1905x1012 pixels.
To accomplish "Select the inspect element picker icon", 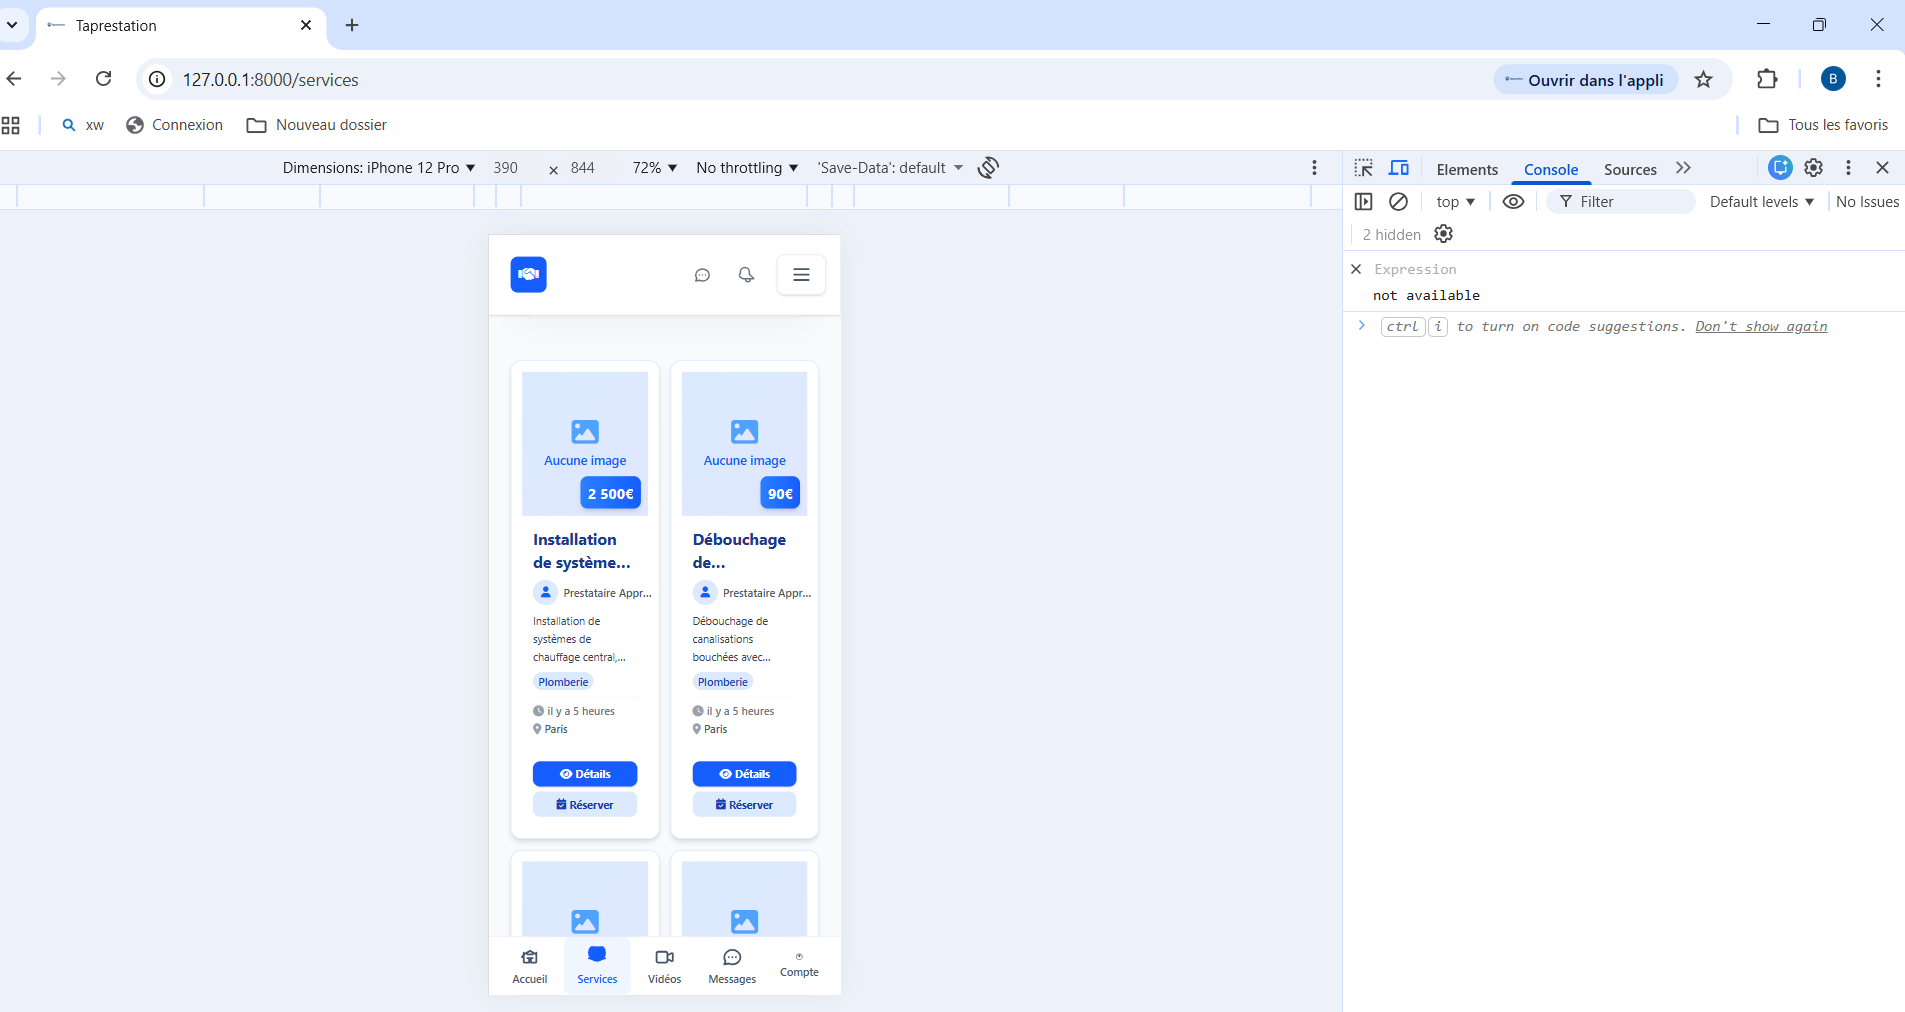I will tap(1363, 168).
